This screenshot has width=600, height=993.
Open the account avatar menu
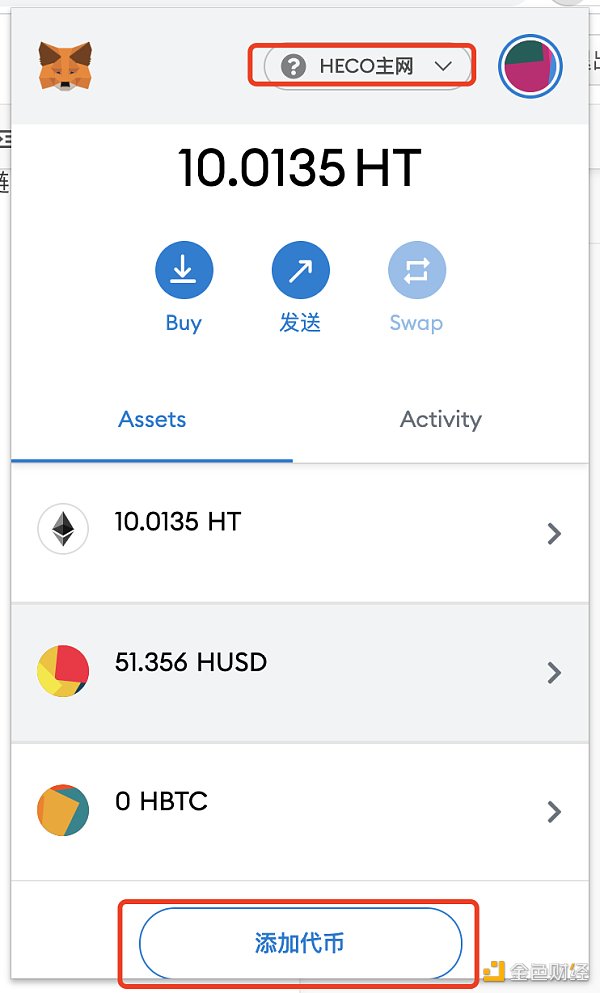point(530,67)
